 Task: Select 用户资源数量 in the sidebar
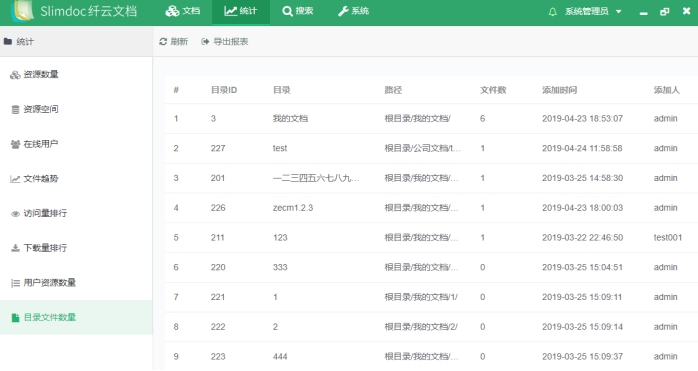[x=76, y=283]
